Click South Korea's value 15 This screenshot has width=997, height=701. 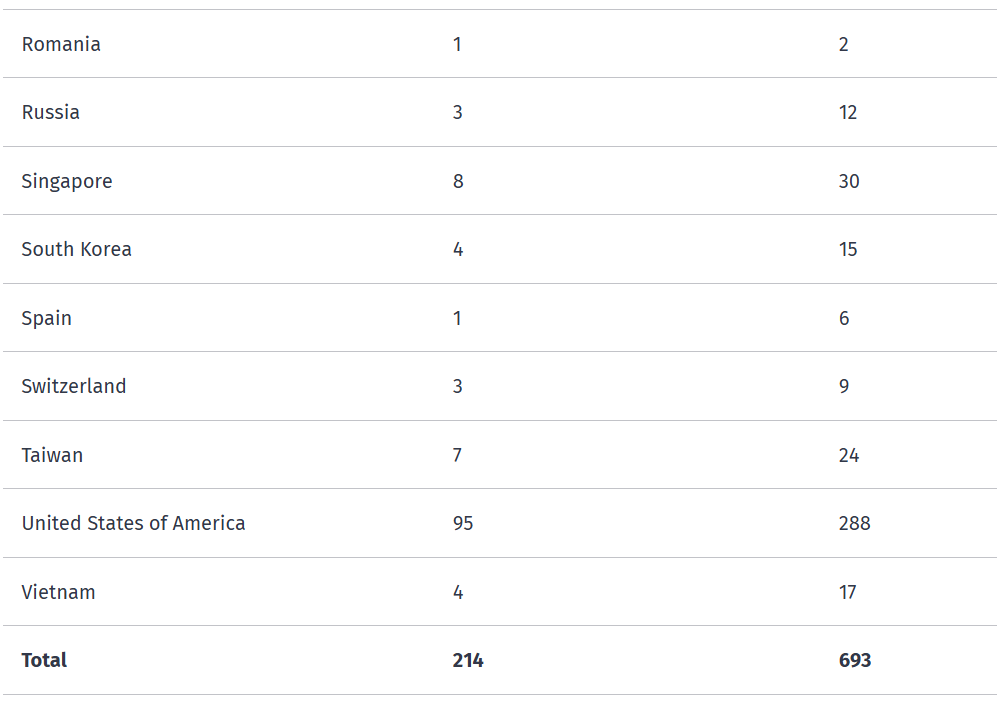pyautogui.click(x=848, y=249)
